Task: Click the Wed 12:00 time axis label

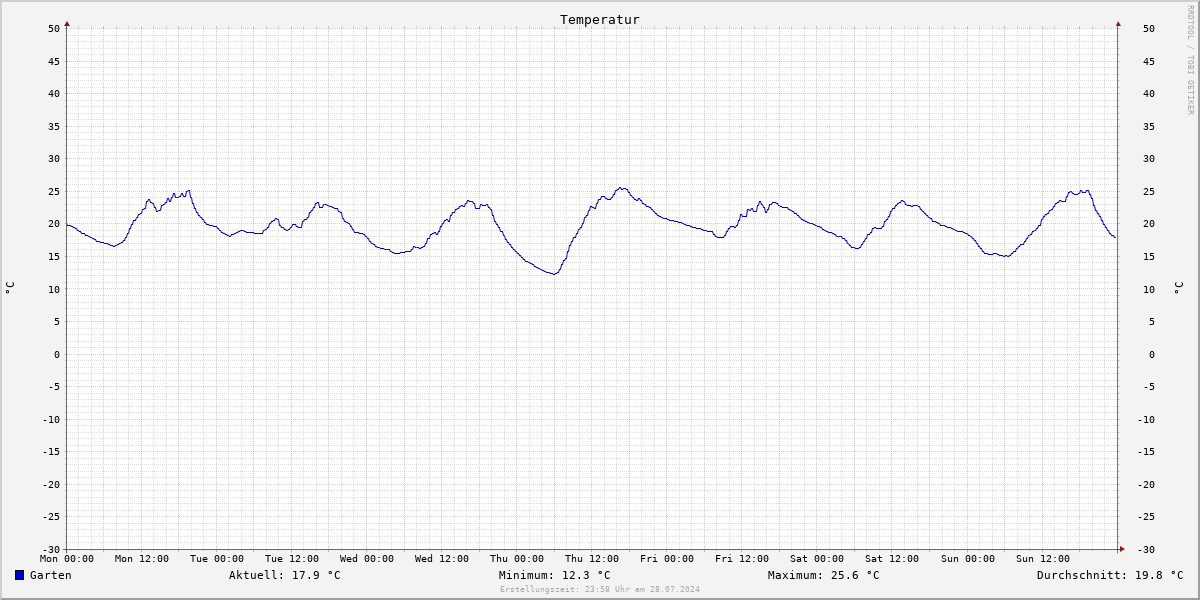Action: (442, 559)
